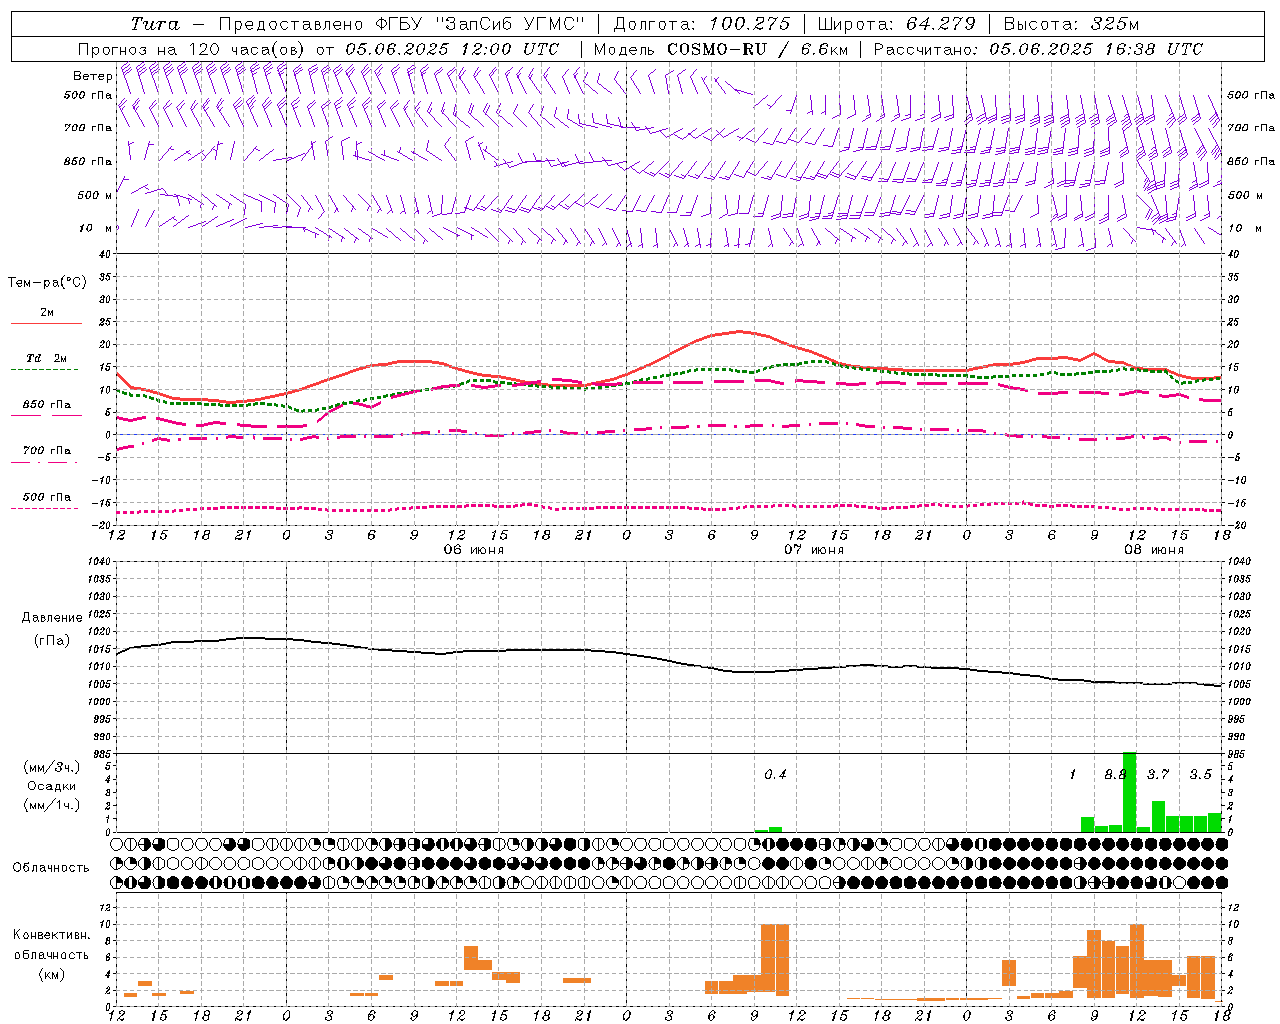Click the text "Предоставлено ФГБУ "ЗапСиб УГМС""
1280x1024 pixels.
[x=401, y=24]
